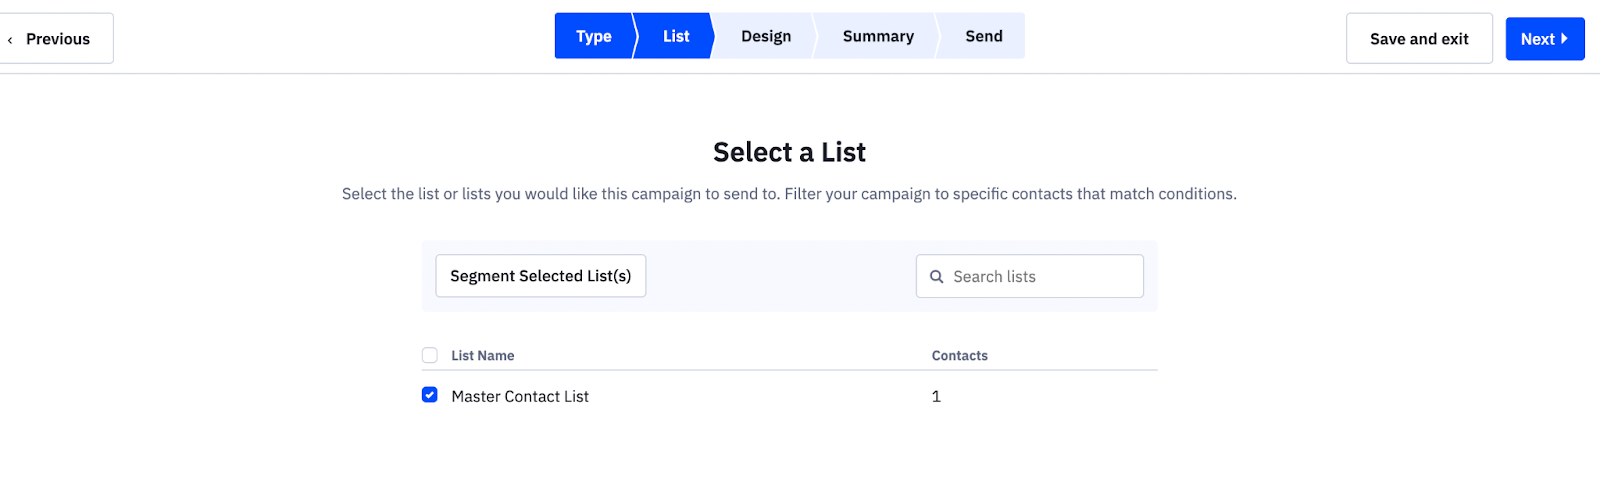
Task: Select the List step in the progress bar
Action: (676, 37)
